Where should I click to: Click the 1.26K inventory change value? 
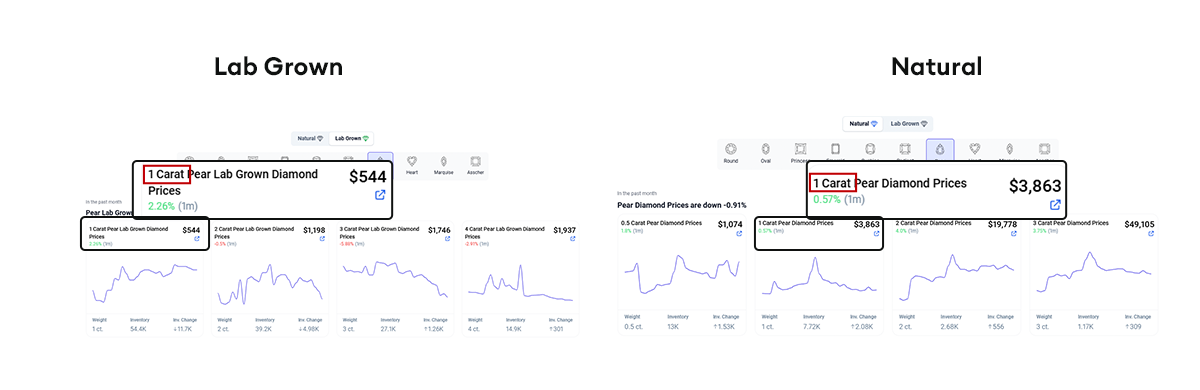434,328
